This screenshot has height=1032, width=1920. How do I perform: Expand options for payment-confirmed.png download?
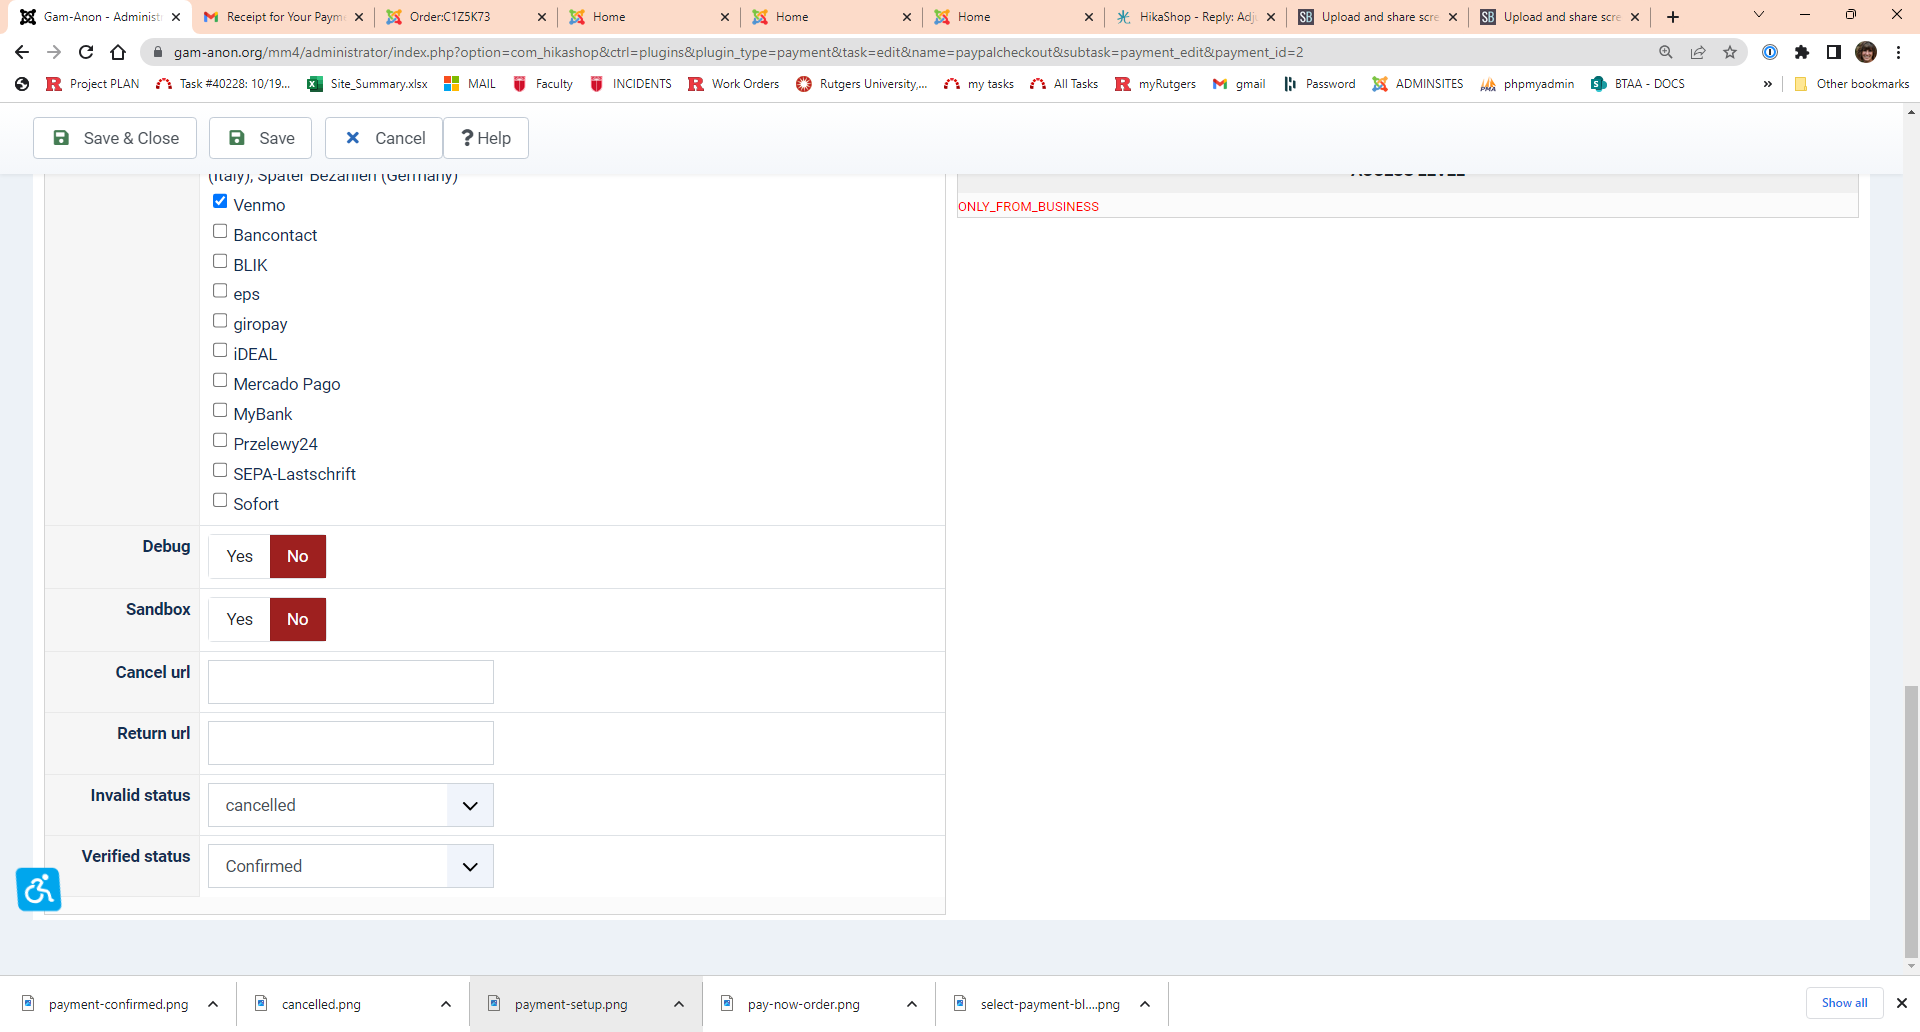click(213, 1004)
